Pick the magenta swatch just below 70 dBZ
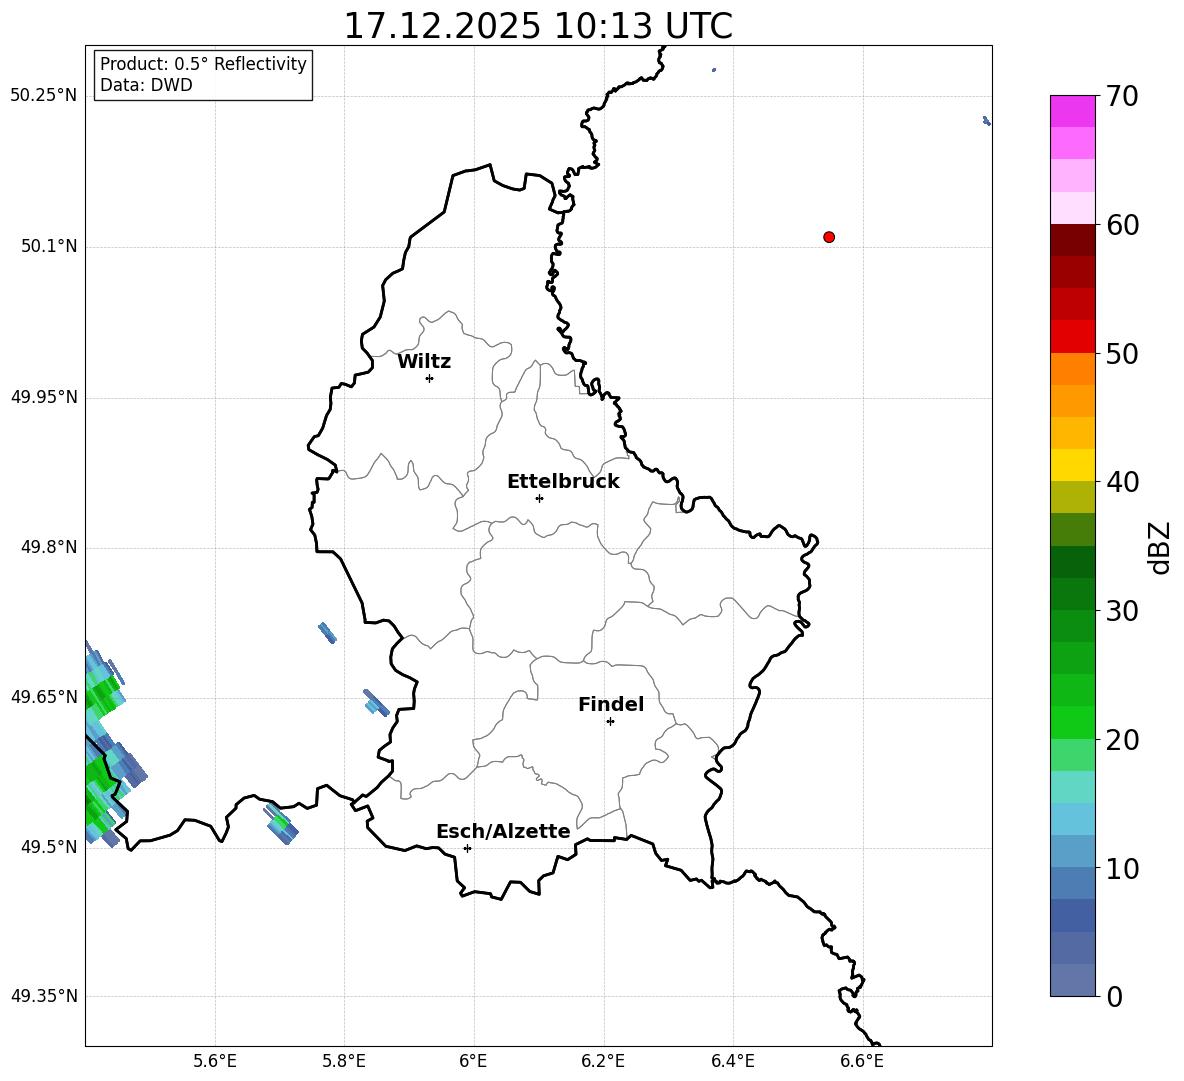The width and height of the screenshot is (1184, 1081). coord(1072,112)
